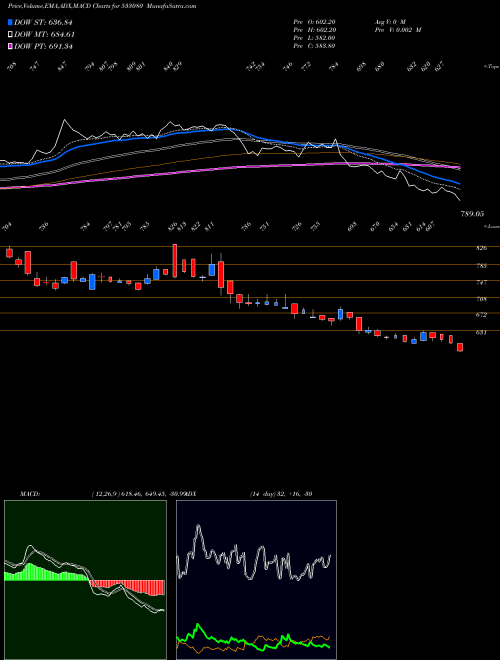Click the 'Avg V: 0 M' volume text
Viewport: 500px width, 660px height.
pyautogui.click(x=389, y=21)
